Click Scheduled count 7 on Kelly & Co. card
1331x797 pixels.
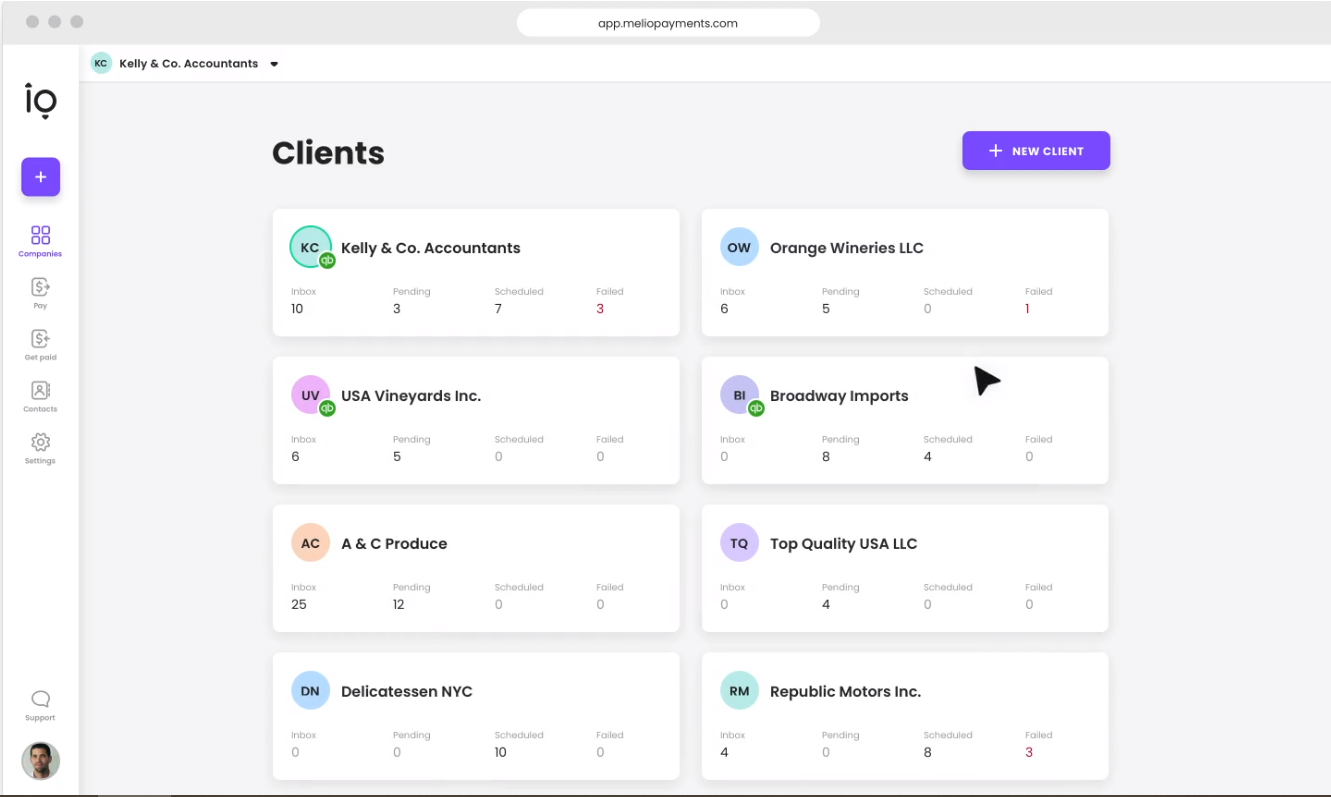coord(498,309)
